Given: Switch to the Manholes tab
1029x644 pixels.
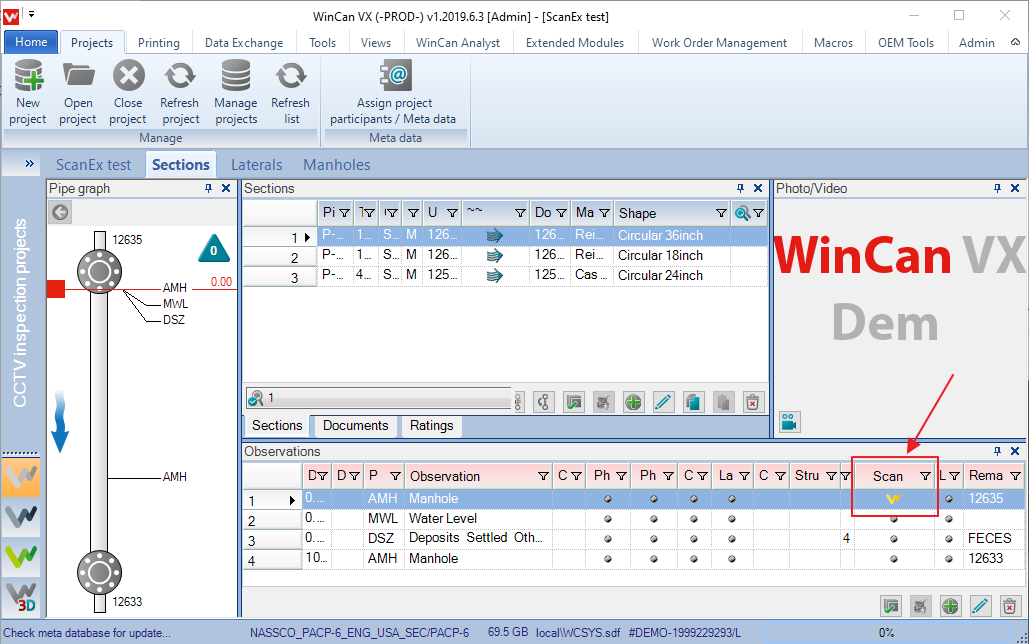Looking at the screenshot, I should point(336,164).
